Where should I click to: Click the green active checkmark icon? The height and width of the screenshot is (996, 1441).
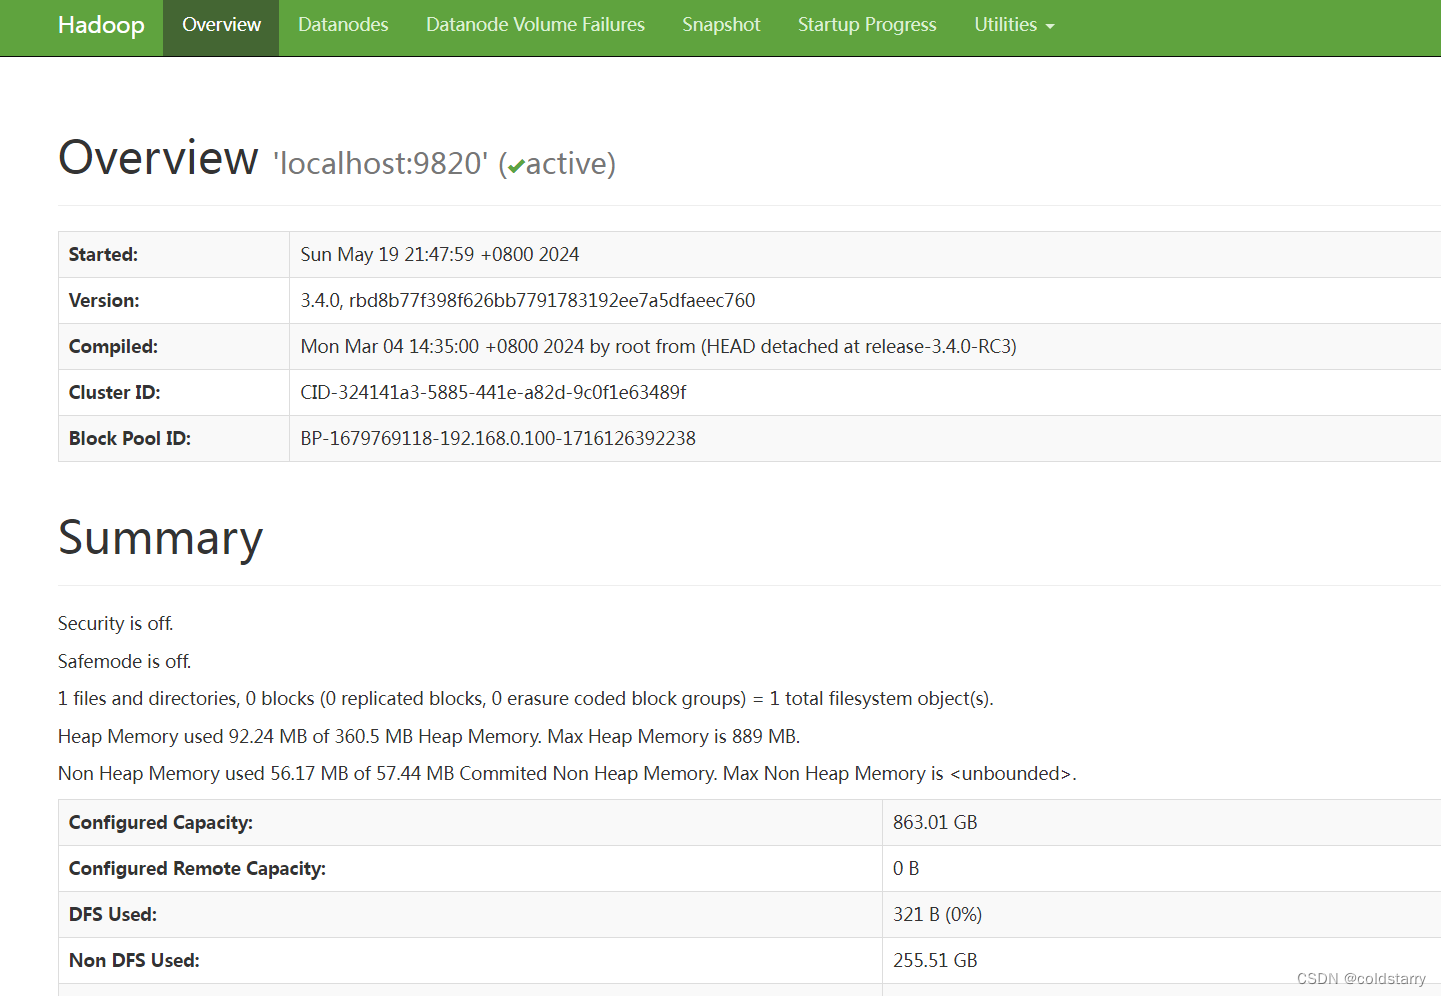click(x=516, y=166)
